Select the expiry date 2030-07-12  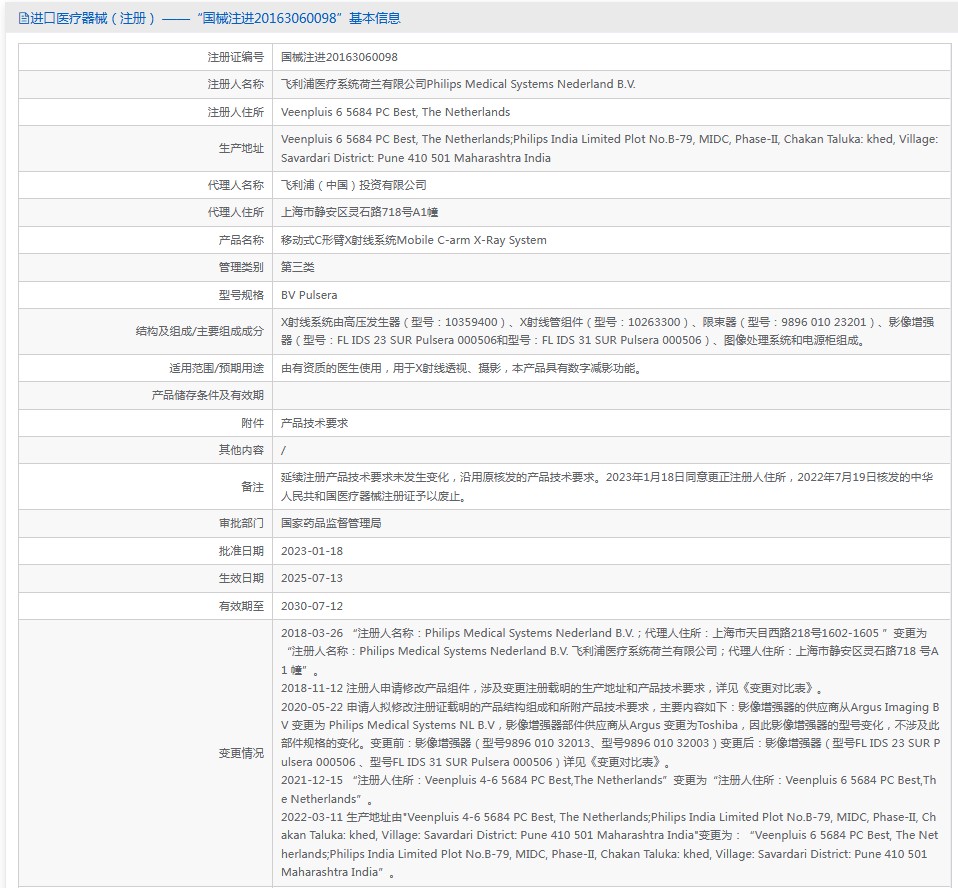pyautogui.click(x=312, y=606)
